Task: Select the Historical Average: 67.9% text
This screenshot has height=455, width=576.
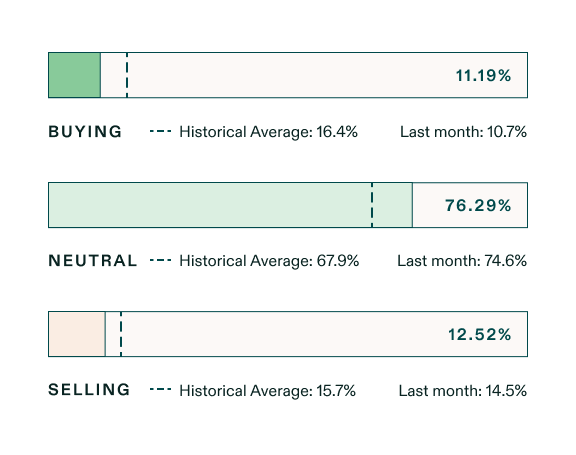Action: click(269, 261)
